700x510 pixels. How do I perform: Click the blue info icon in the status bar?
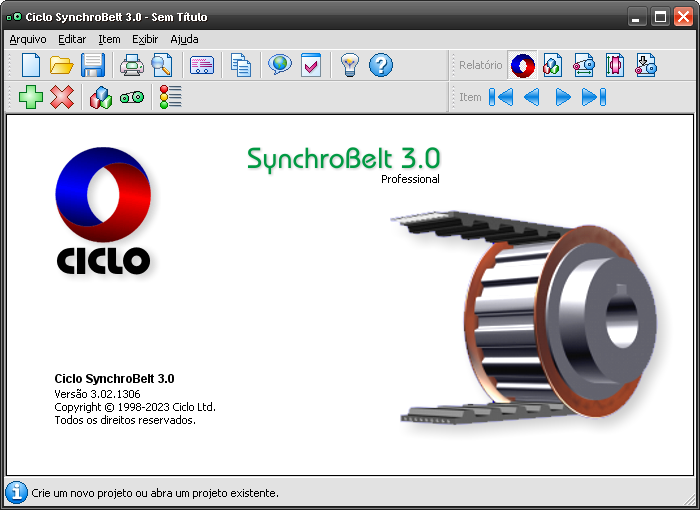pyautogui.click(x=16, y=493)
